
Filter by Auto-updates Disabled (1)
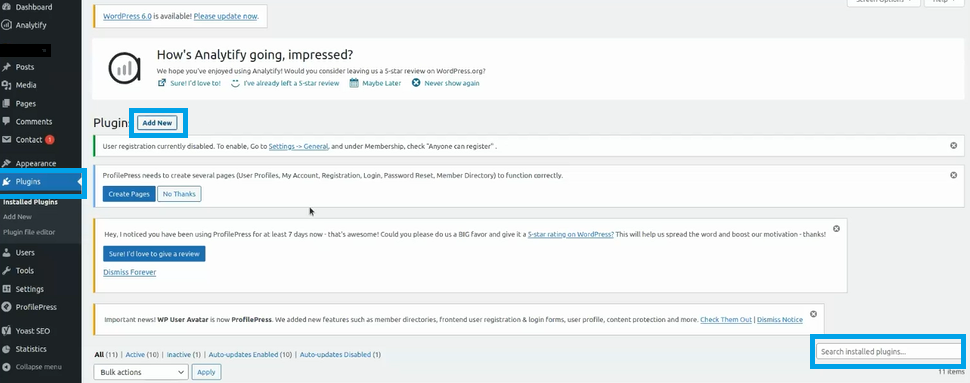click(x=340, y=355)
